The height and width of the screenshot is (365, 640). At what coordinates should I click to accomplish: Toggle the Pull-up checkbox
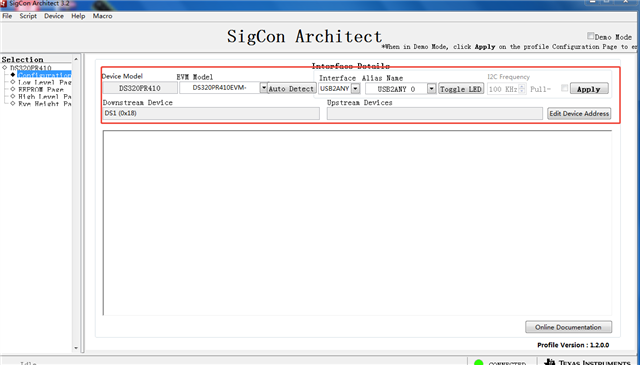pyautogui.click(x=564, y=88)
